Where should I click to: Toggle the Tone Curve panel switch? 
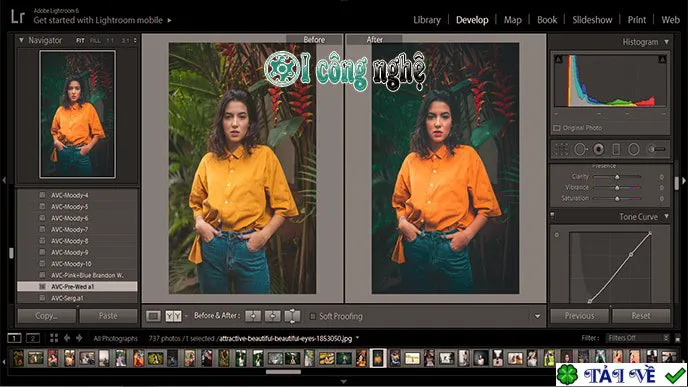[552, 215]
